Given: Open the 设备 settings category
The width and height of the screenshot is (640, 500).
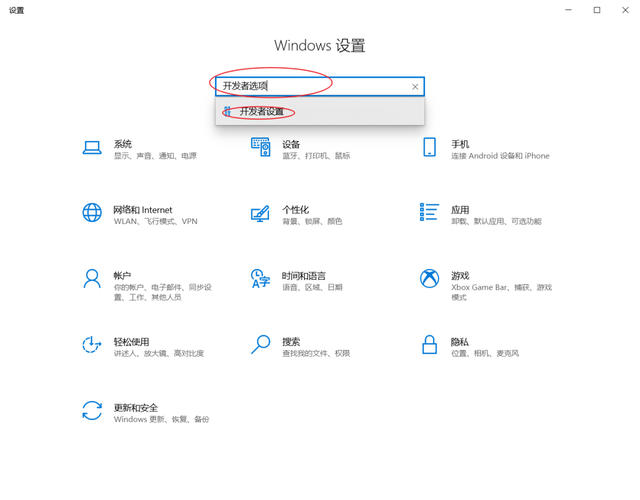Looking at the screenshot, I should click(x=291, y=144).
